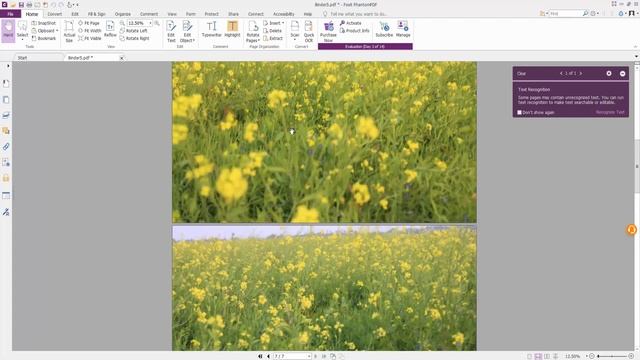Click the zoom out magnifier in ribbon
640x360 pixels.
[122, 23]
